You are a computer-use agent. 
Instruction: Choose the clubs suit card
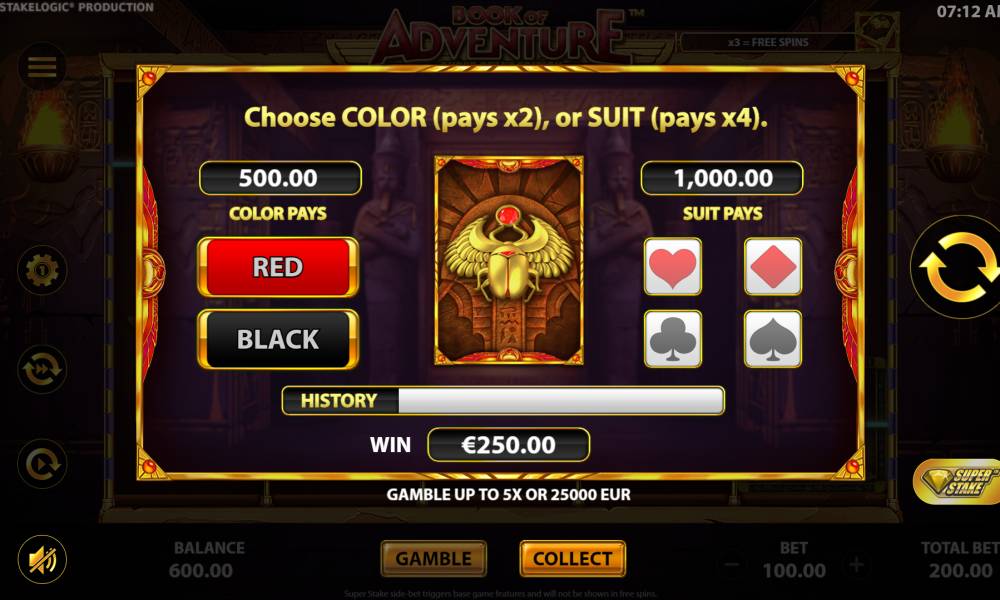pyautogui.click(x=673, y=339)
